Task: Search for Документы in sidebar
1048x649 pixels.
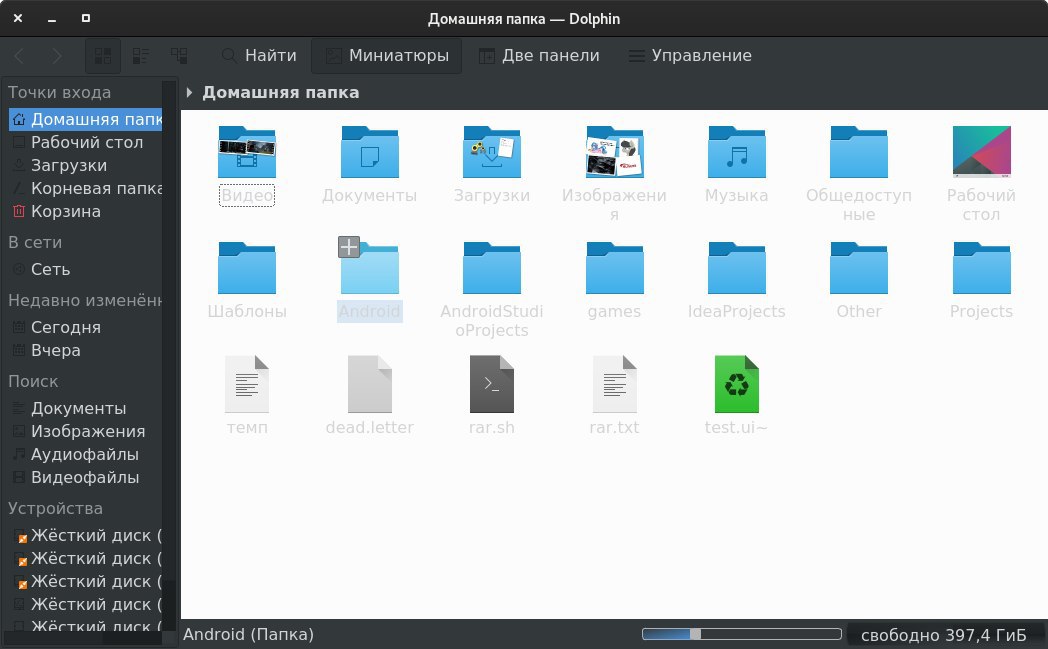Action: tap(86, 408)
